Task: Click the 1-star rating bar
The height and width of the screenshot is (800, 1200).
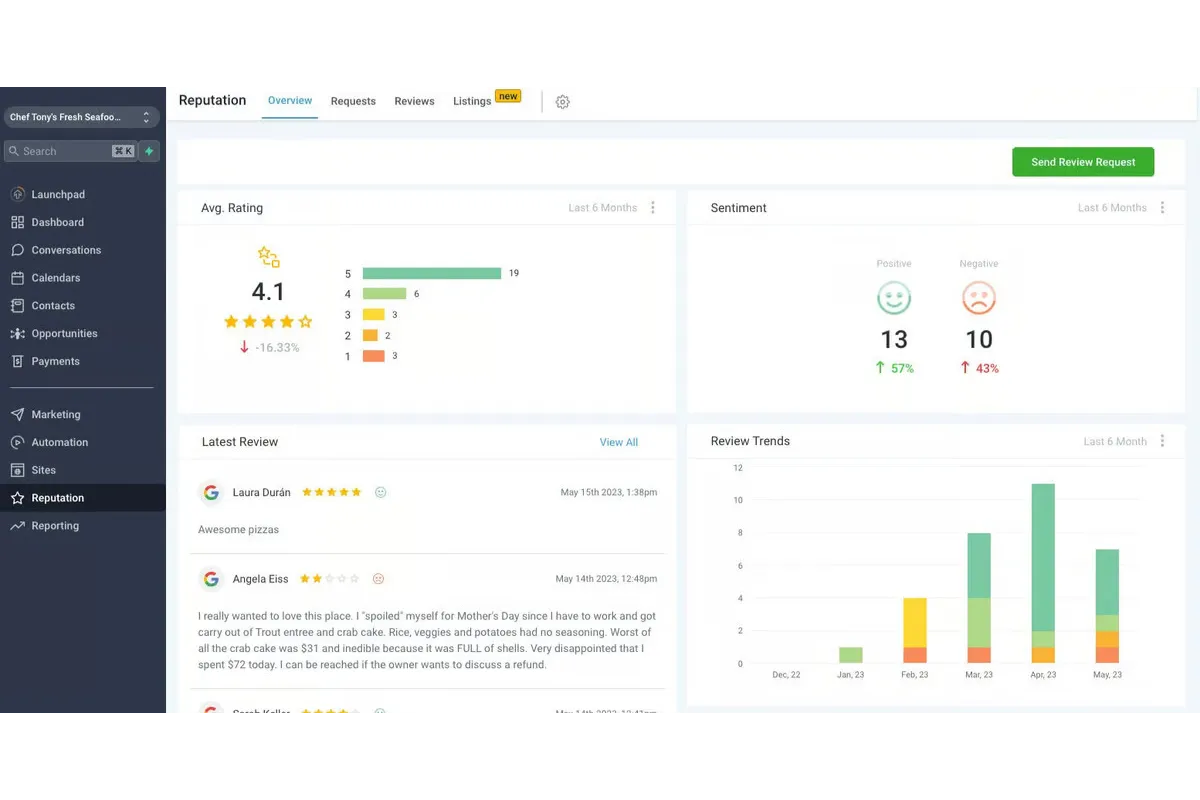Action: 374,356
